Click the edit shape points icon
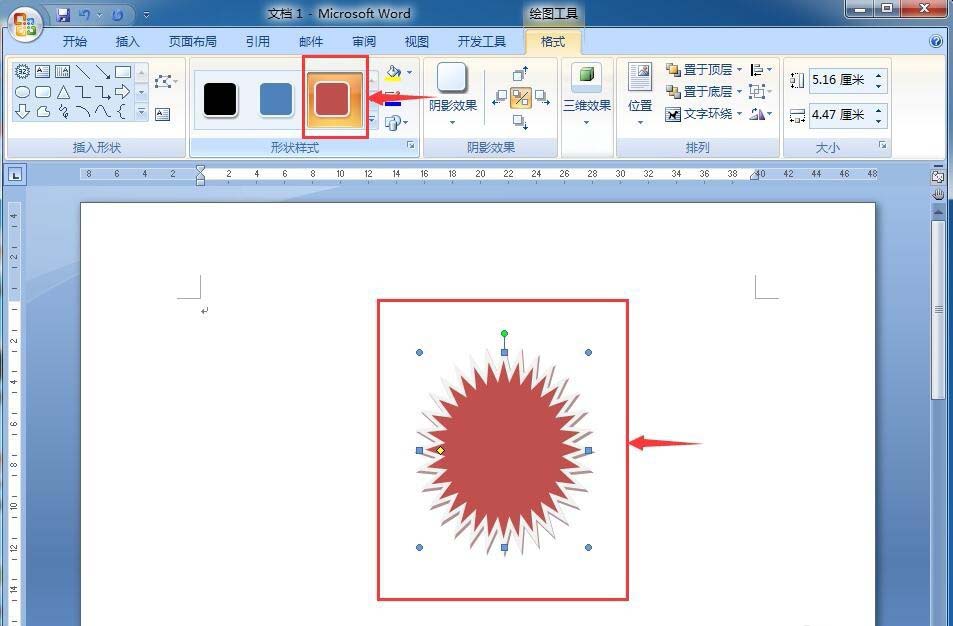 [x=163, y=81]
